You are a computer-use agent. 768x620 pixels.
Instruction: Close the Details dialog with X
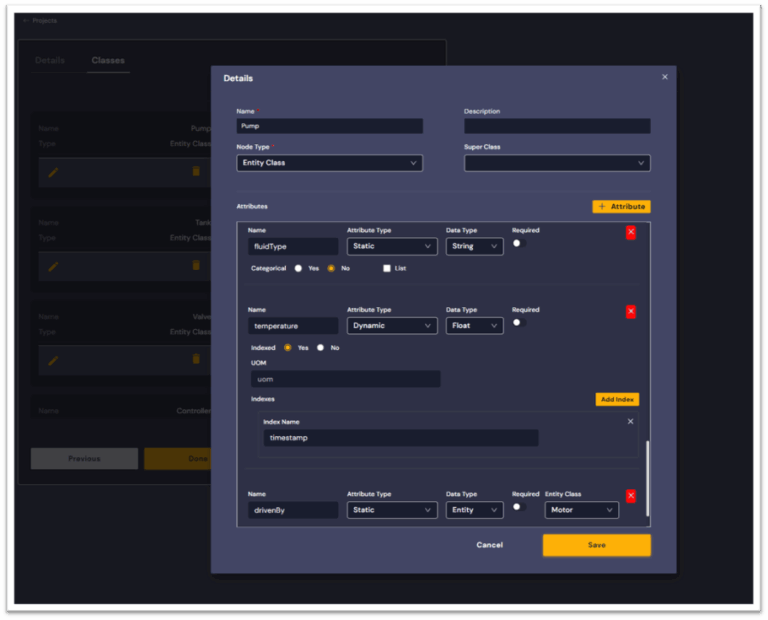click(665, 77)
